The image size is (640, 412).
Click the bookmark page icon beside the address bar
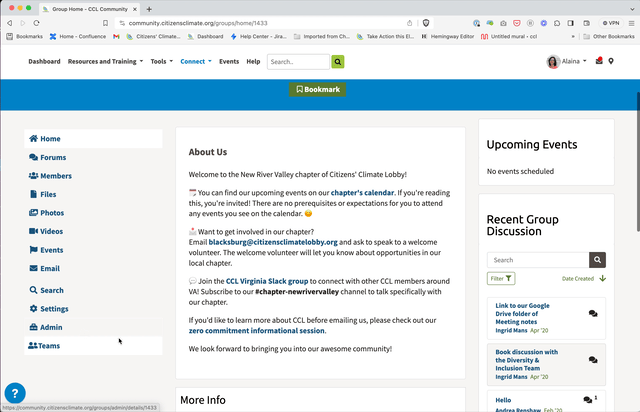[105, 23]
